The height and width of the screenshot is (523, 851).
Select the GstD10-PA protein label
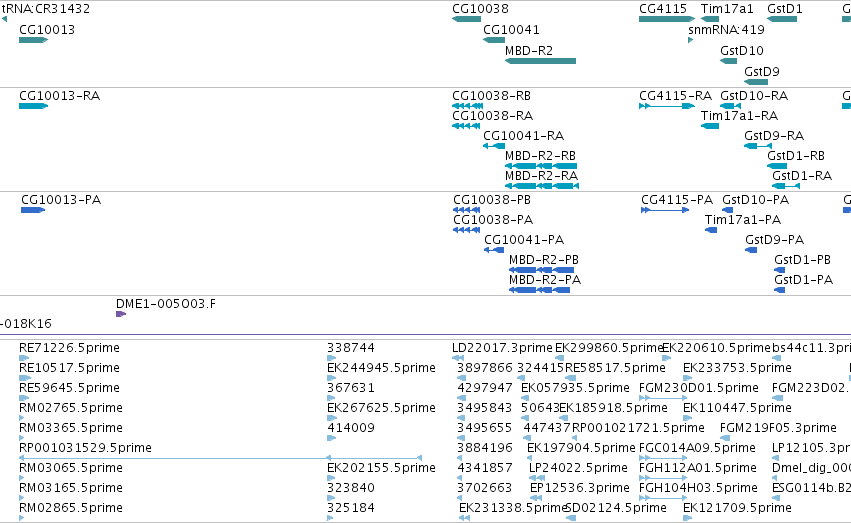[755, 200]
